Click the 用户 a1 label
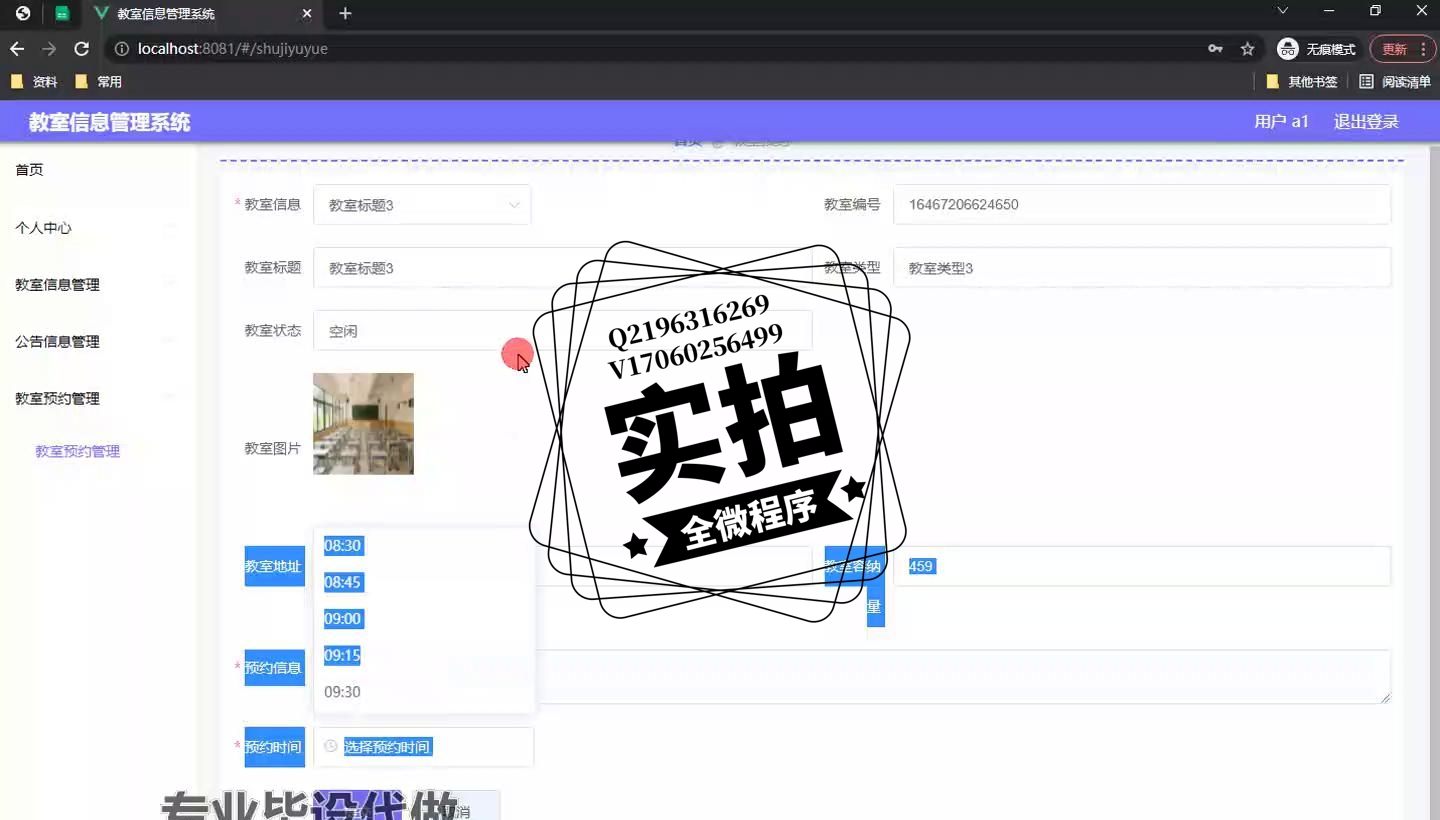The height and width of the screenshot is (820, 1440). point(1282,122)
